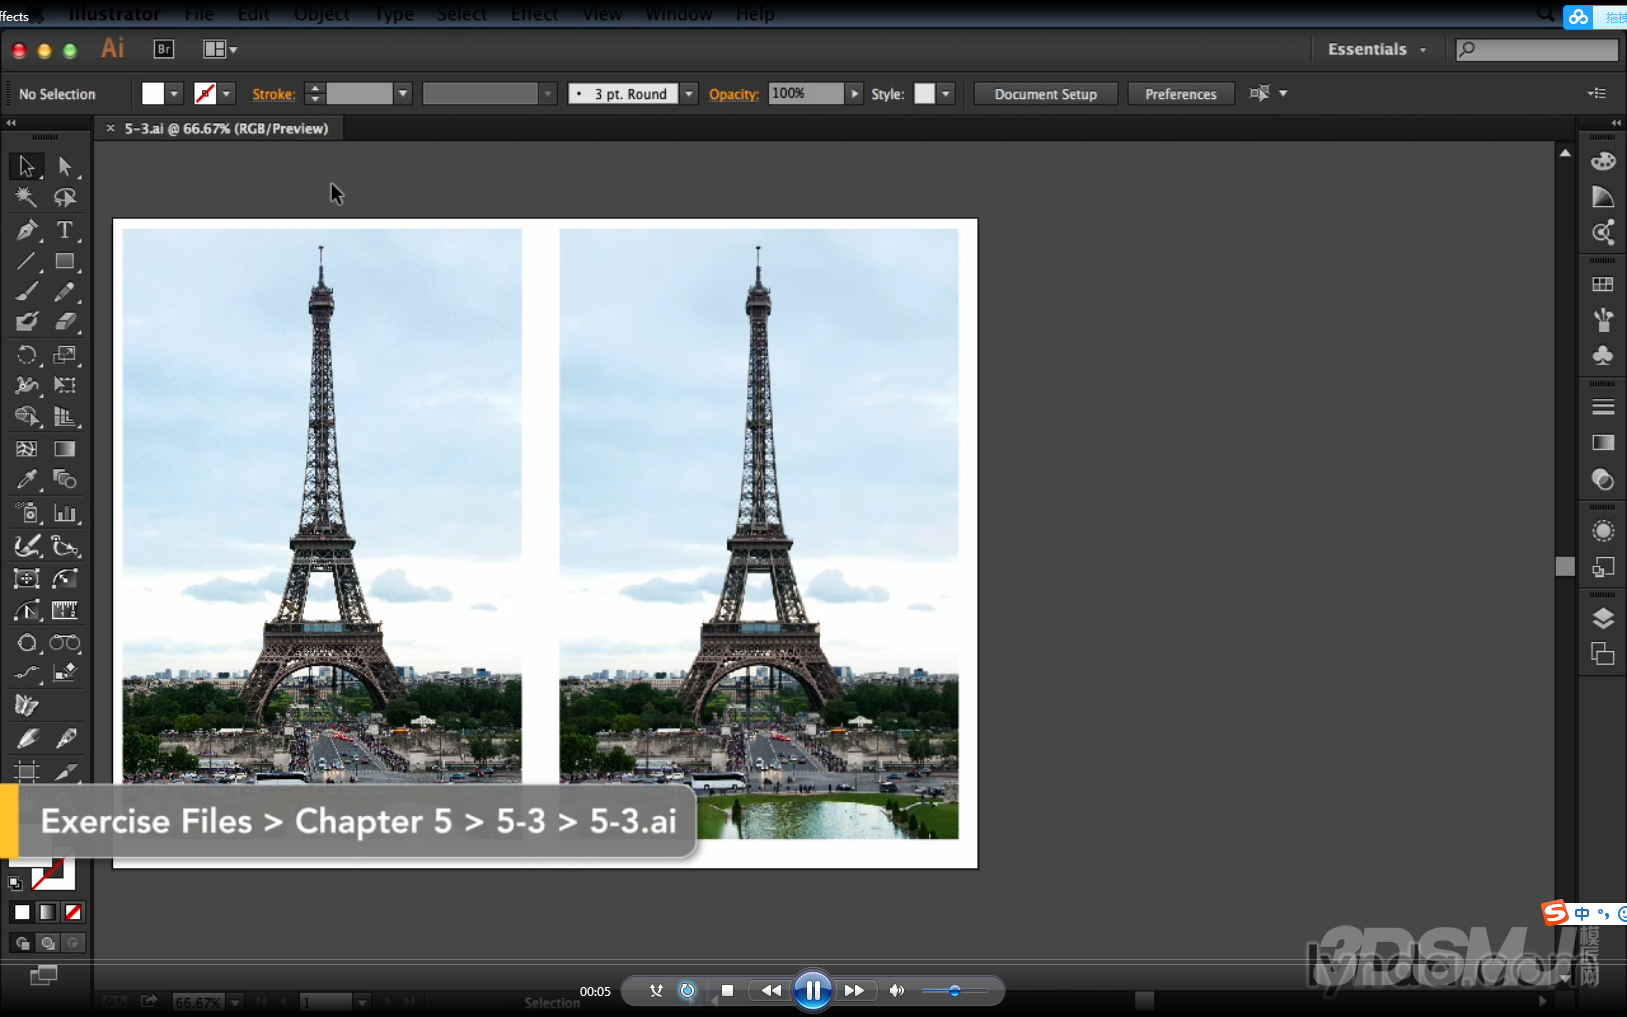This screenshot has height=1017, width=1627.
Task: Open the Layers panel icon
Action: pyautogui.click(x=1603, y=618)
